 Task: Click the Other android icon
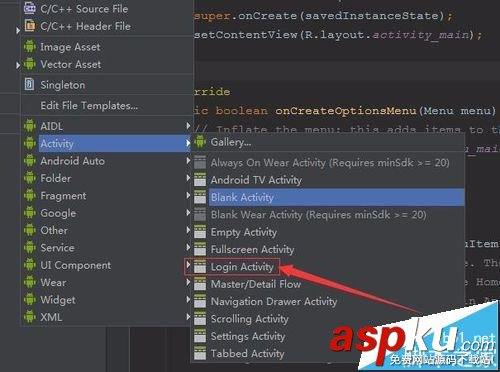(x=30, y=230)
